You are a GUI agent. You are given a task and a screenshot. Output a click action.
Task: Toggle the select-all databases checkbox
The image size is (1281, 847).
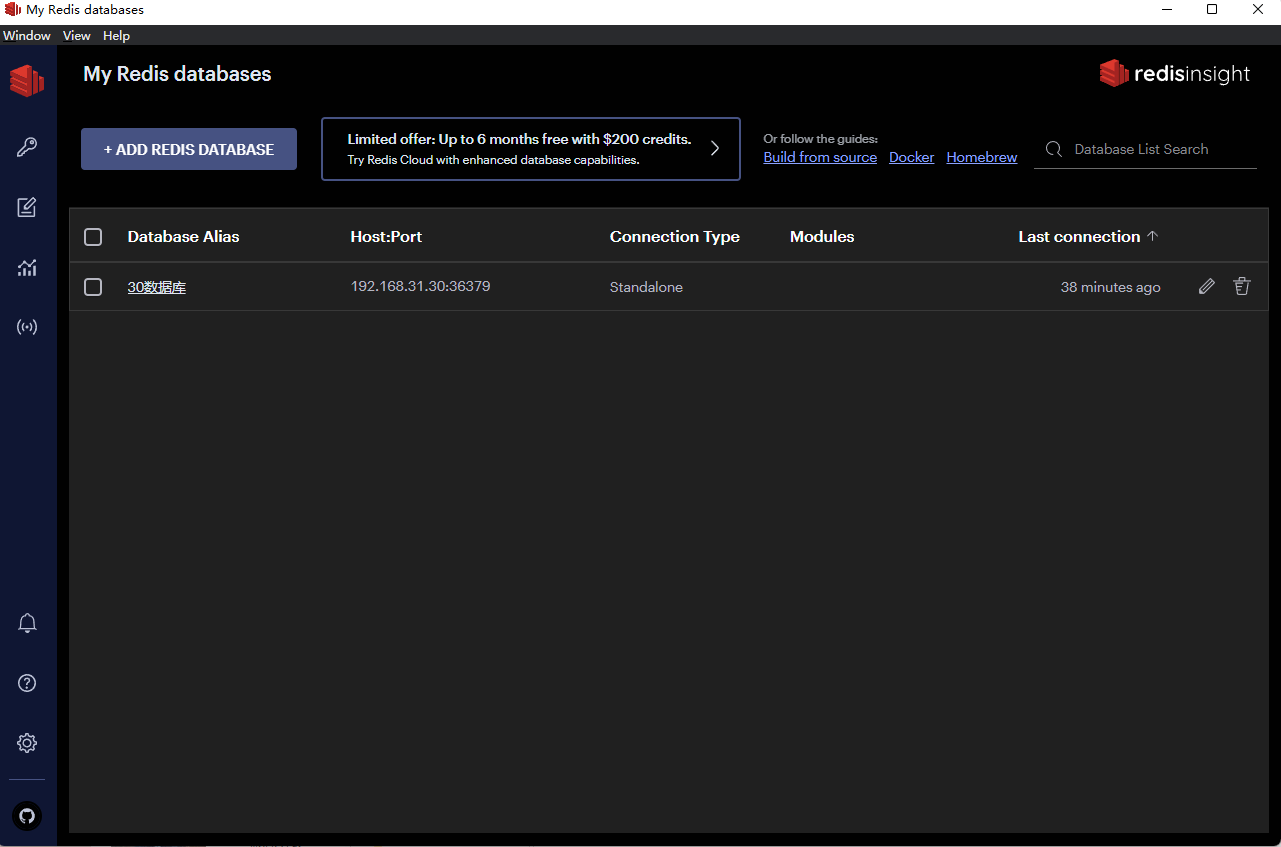[x=93, y=237]
